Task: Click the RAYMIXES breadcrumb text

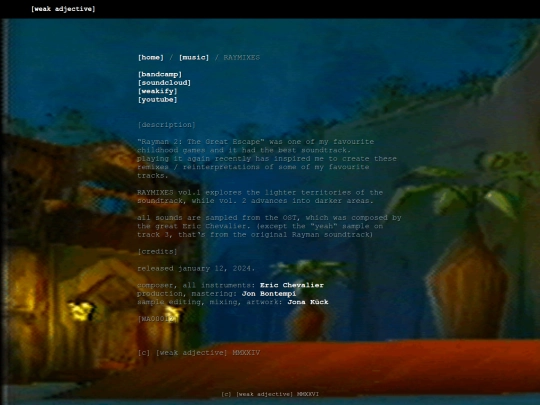Action: [242, 58]
